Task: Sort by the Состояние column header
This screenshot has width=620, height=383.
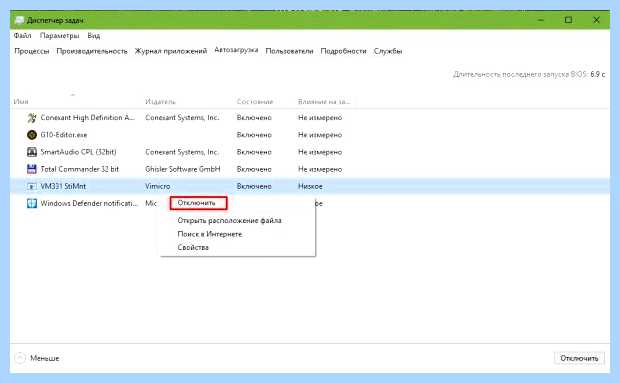Action: point(255,102)
